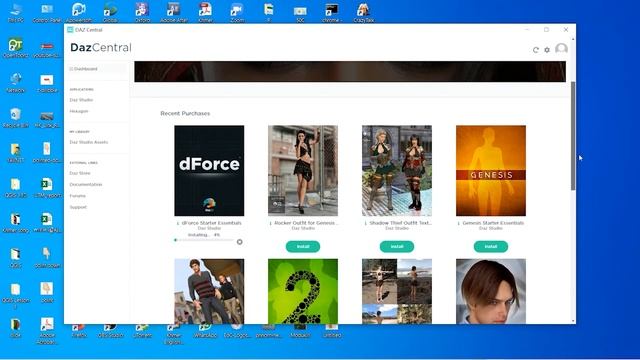640x360 pixels.
Task: Open the Daz Store external link
Action: (x=80, y=173)
